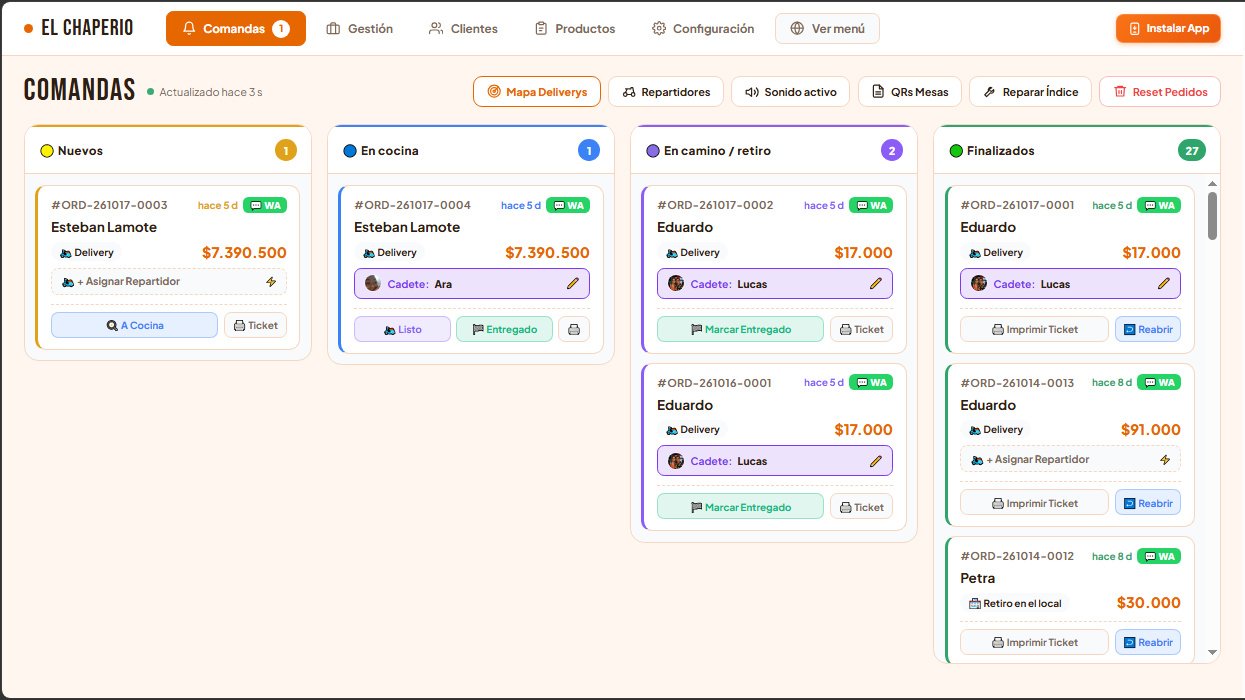Click the Ver menú button
Viewport: 1245px width, 700px height.
coord(827,28)
